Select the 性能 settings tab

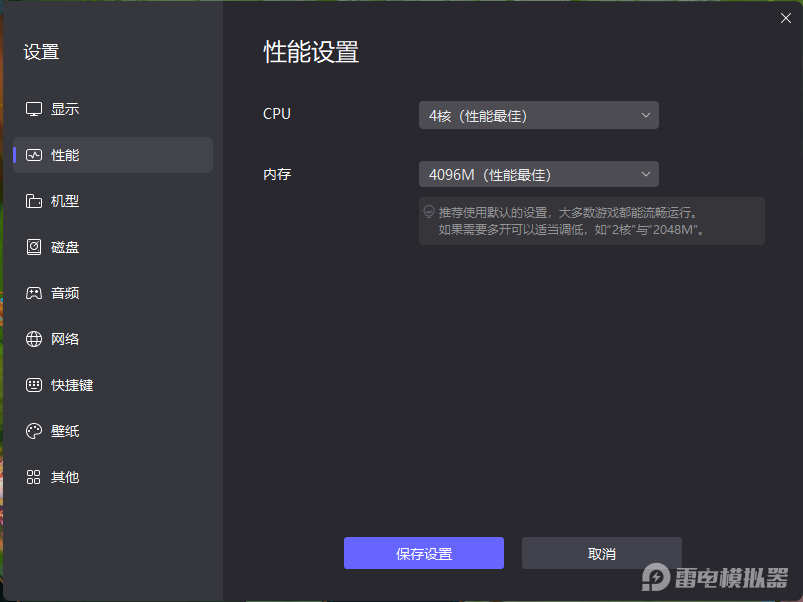coord(113,155)
